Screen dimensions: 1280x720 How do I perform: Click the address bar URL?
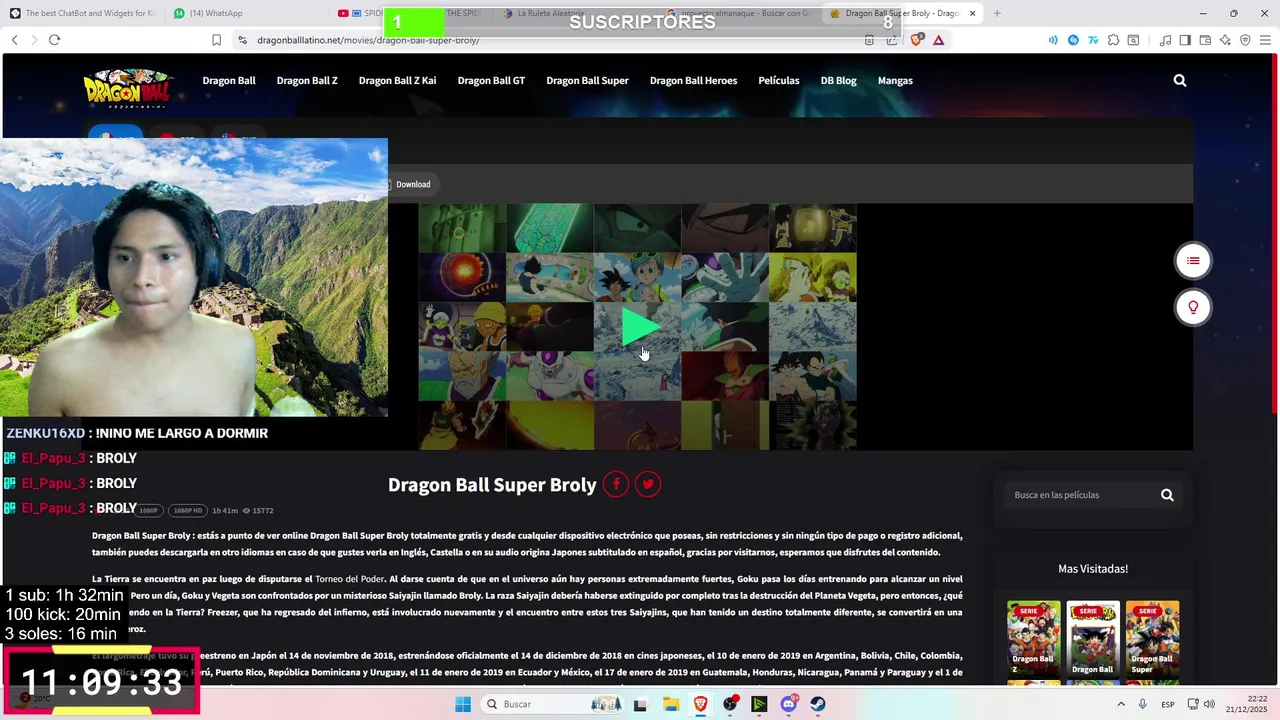pos(368,40)
